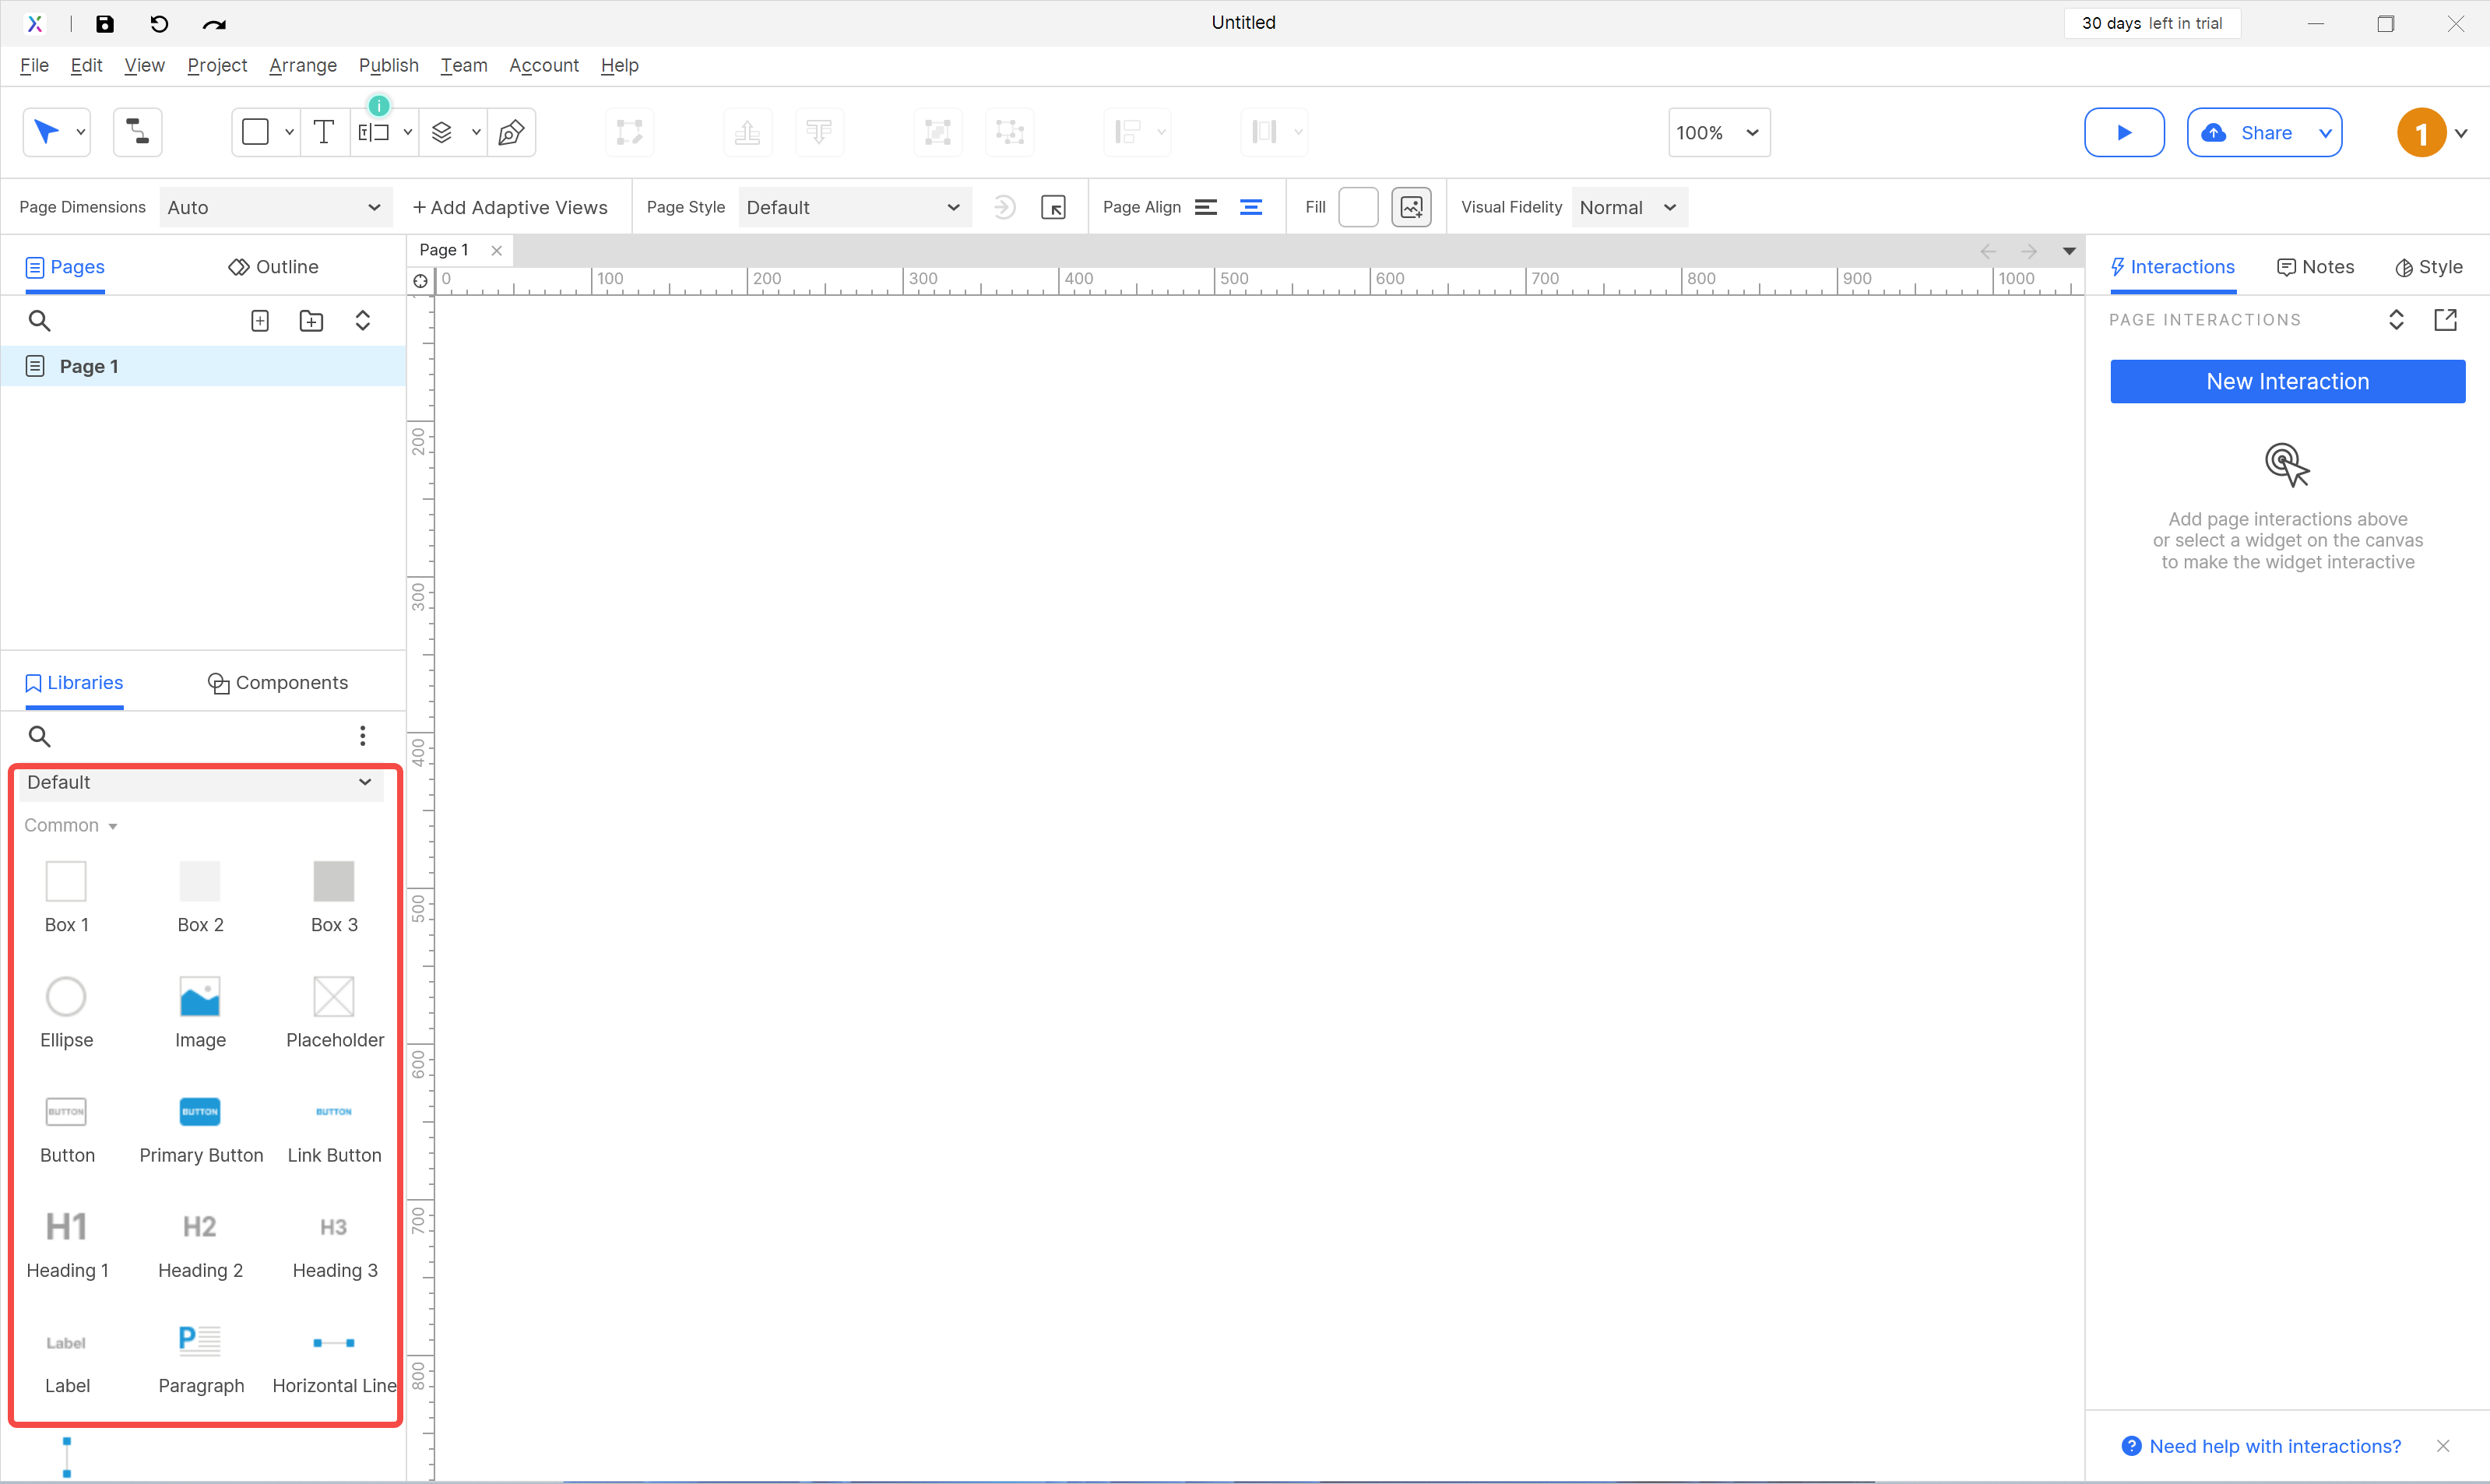Image resolution: width=2490 pixels, height=1484 pixels.
Task: Click the import image fill icon
Action: (x=1411, y=207)
